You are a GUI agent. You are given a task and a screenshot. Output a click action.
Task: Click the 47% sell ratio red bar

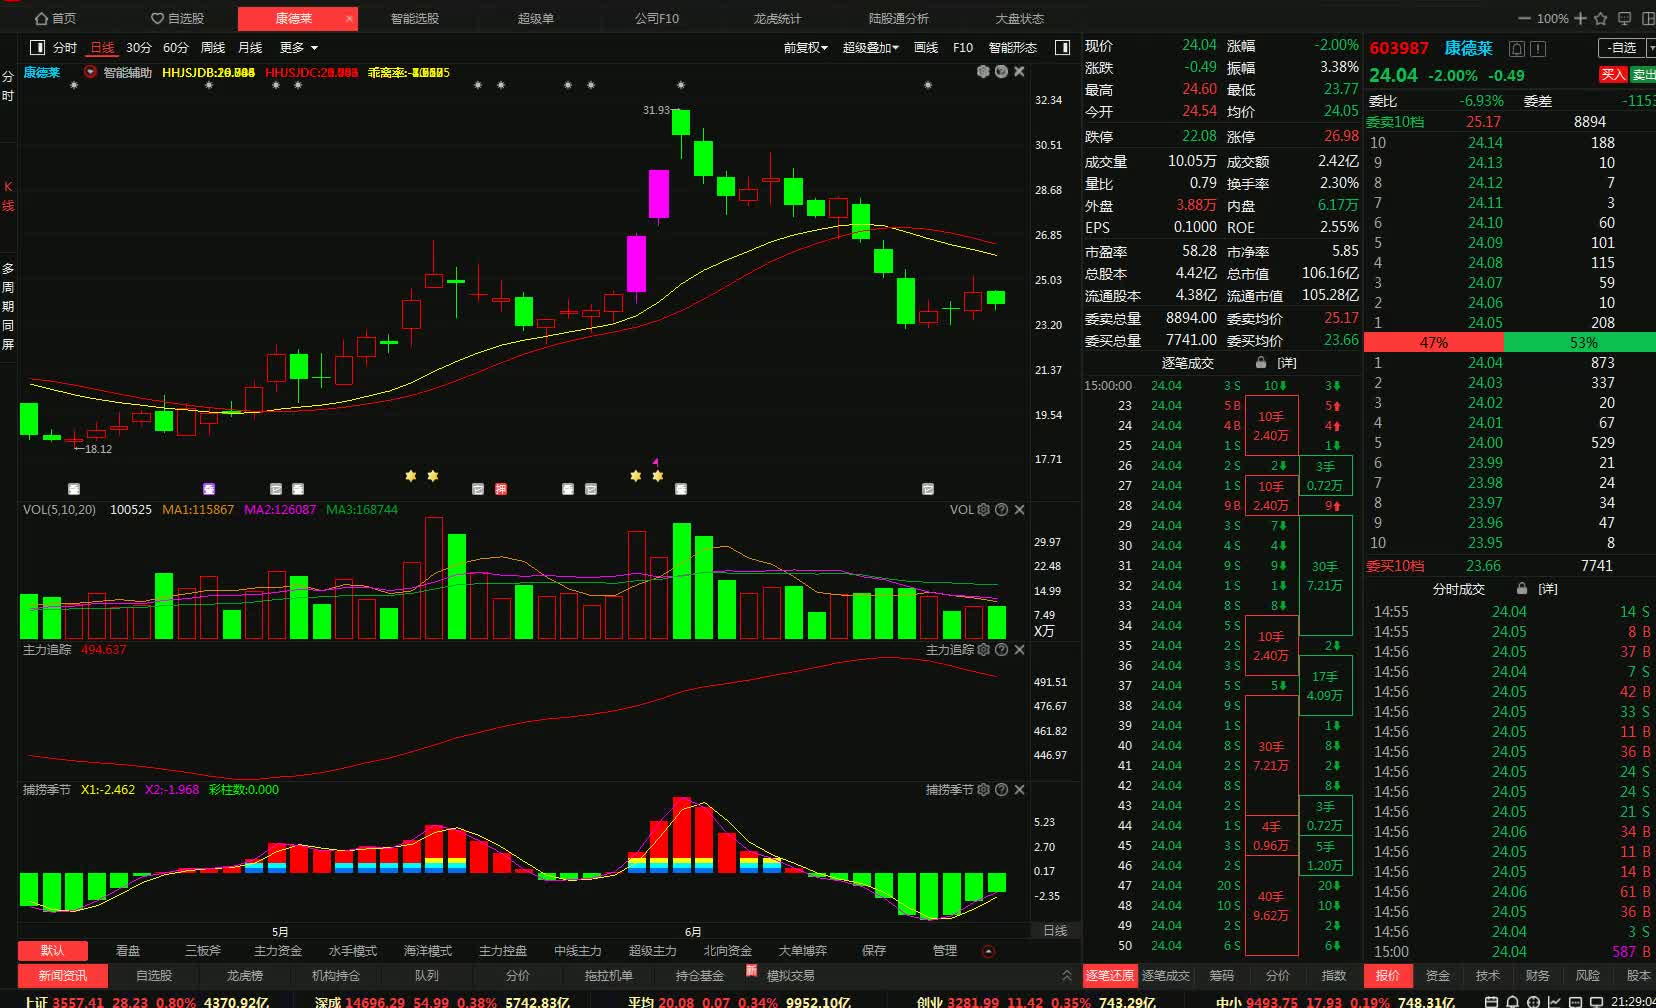click(x=1434, y=342)
